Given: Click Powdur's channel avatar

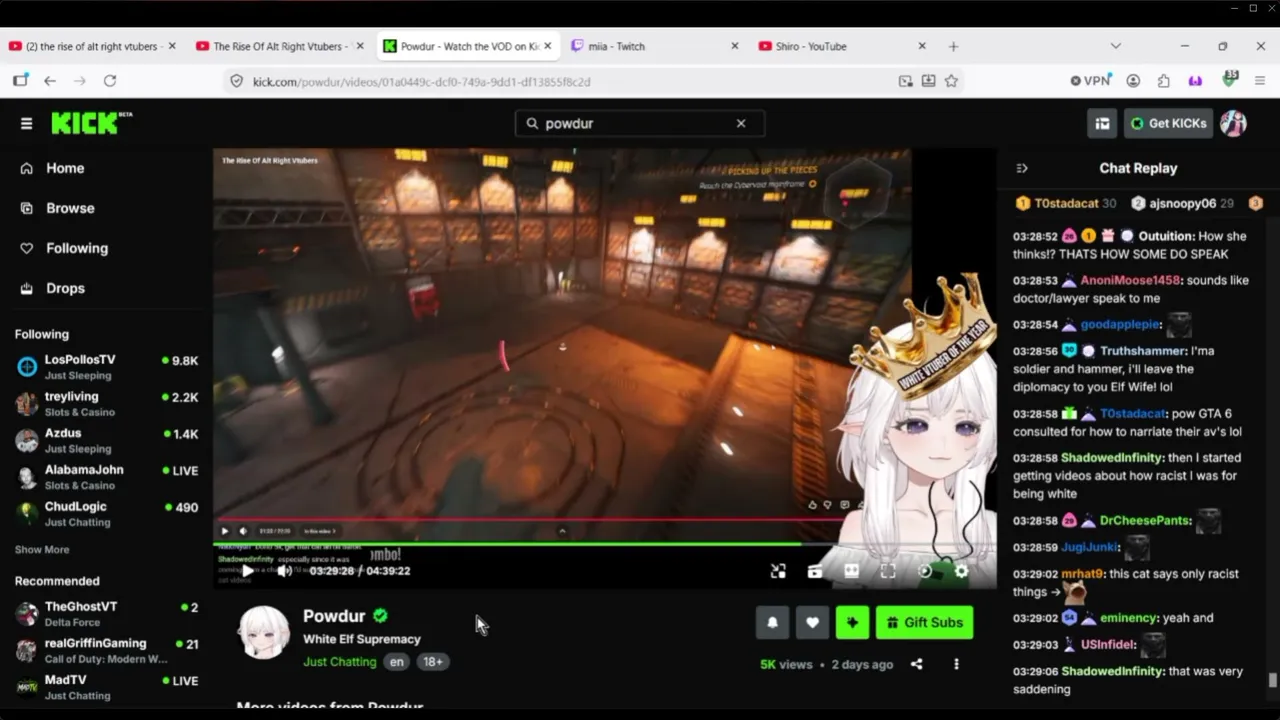Looking at the screenshot, I should [x=264, y=633].
